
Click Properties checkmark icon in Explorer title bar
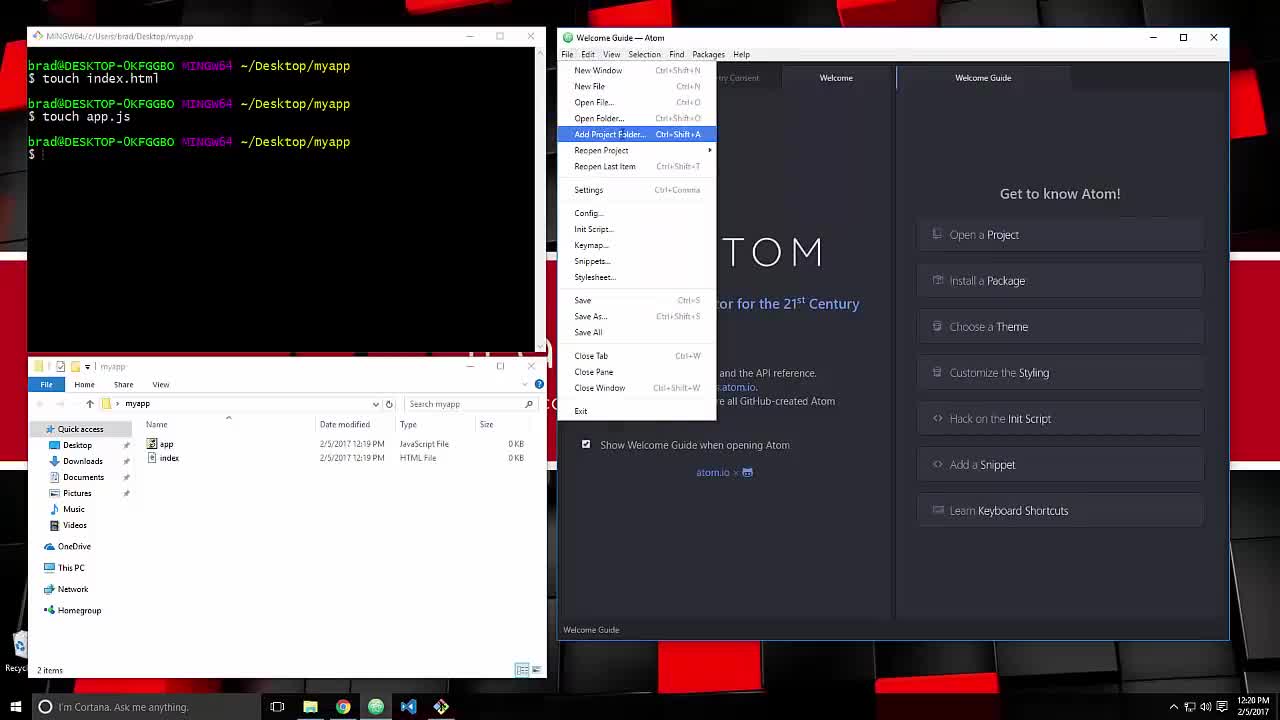[x=60, y=366]
